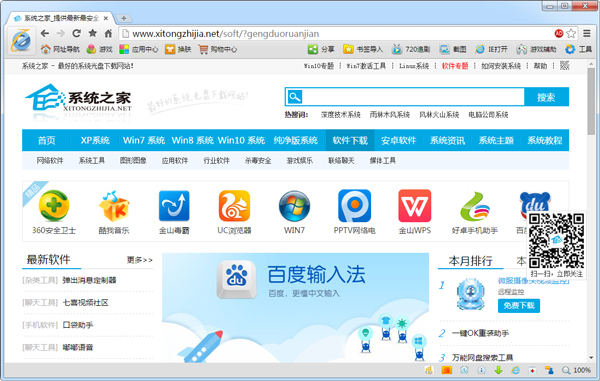Open 万能网盘搜索工具 ranking entry
Viewport: 600px width, 381px height.
[482, 358]
